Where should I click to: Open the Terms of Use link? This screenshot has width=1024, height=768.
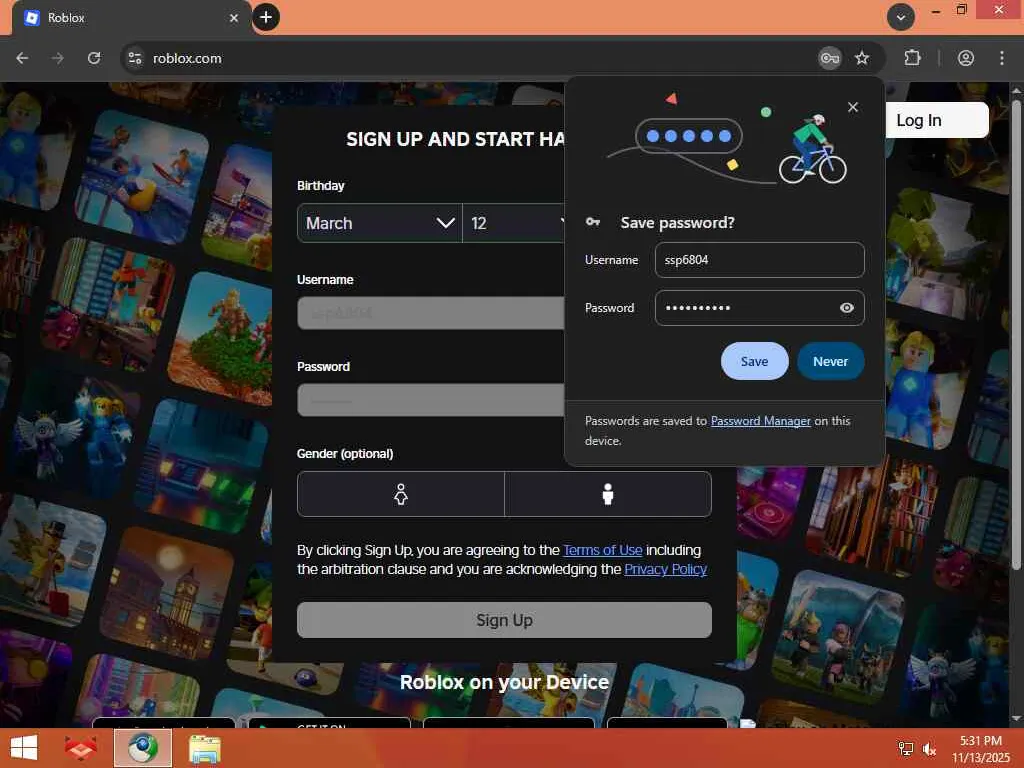tap(603, 551)
